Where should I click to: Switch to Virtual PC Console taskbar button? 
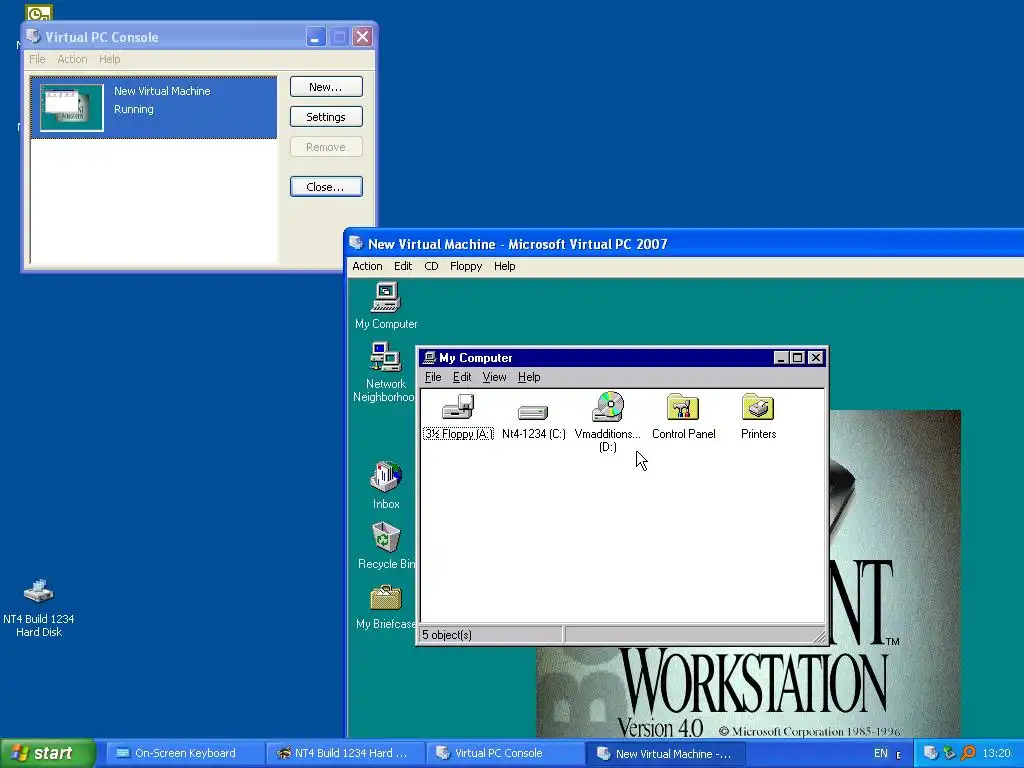(x=504, y=753)
